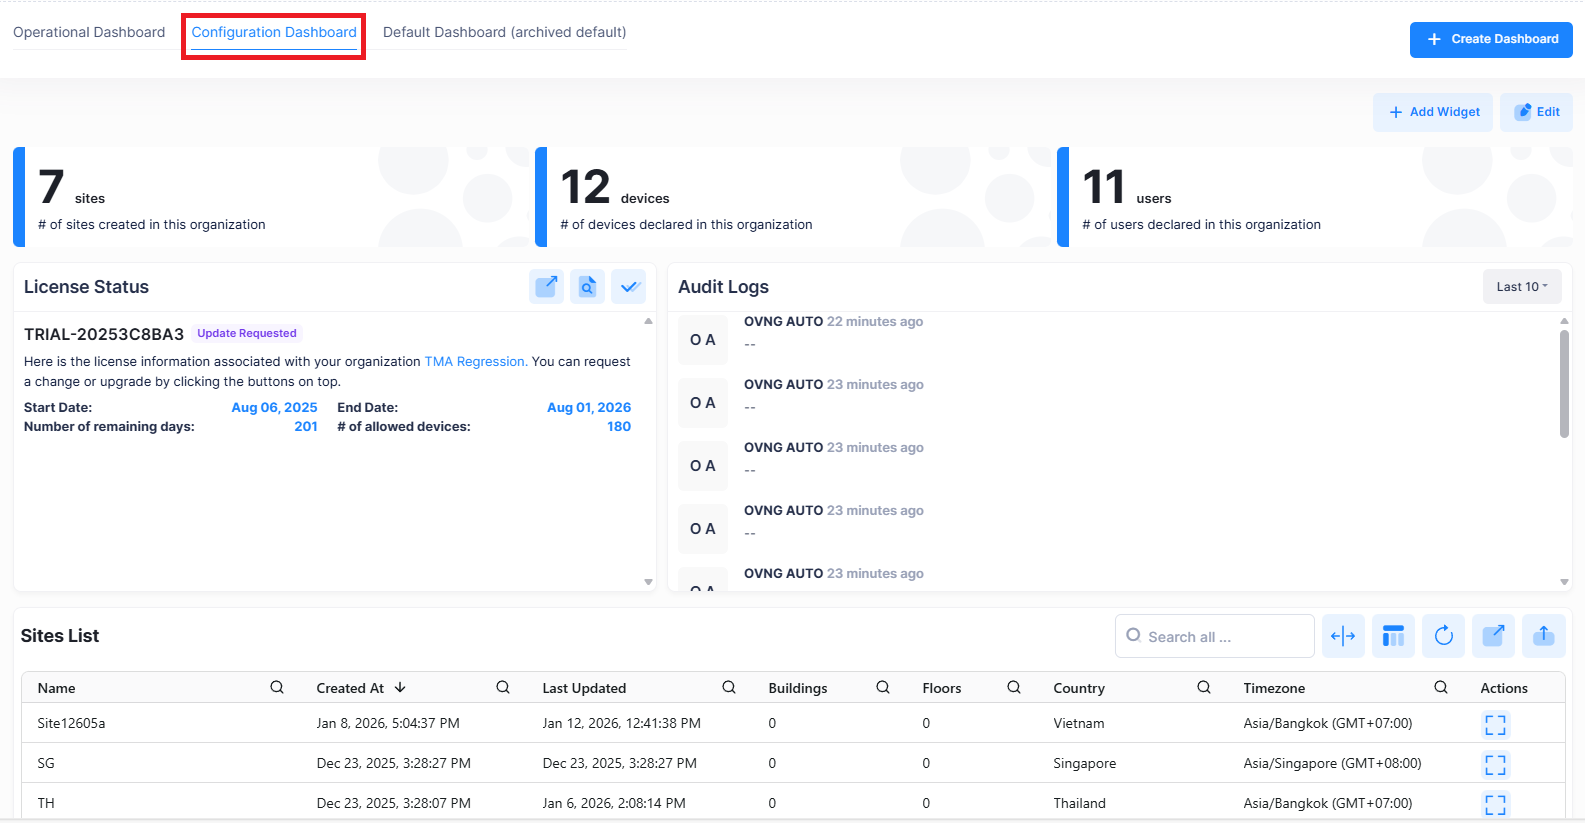The width and height of the screenshot is (1585, 823).
Task: Click the double-checkmark icon in License Status
Action: [628, 287]
